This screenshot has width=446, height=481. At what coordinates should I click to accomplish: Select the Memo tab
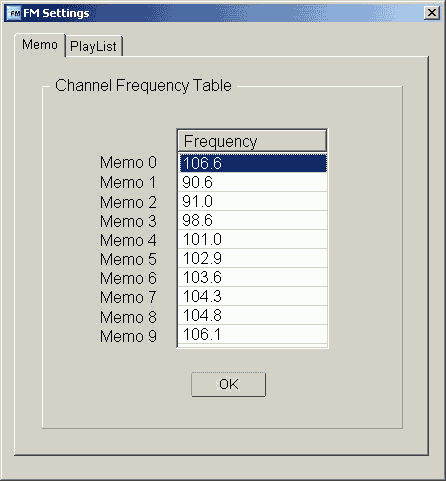click(x=40, y=45)
